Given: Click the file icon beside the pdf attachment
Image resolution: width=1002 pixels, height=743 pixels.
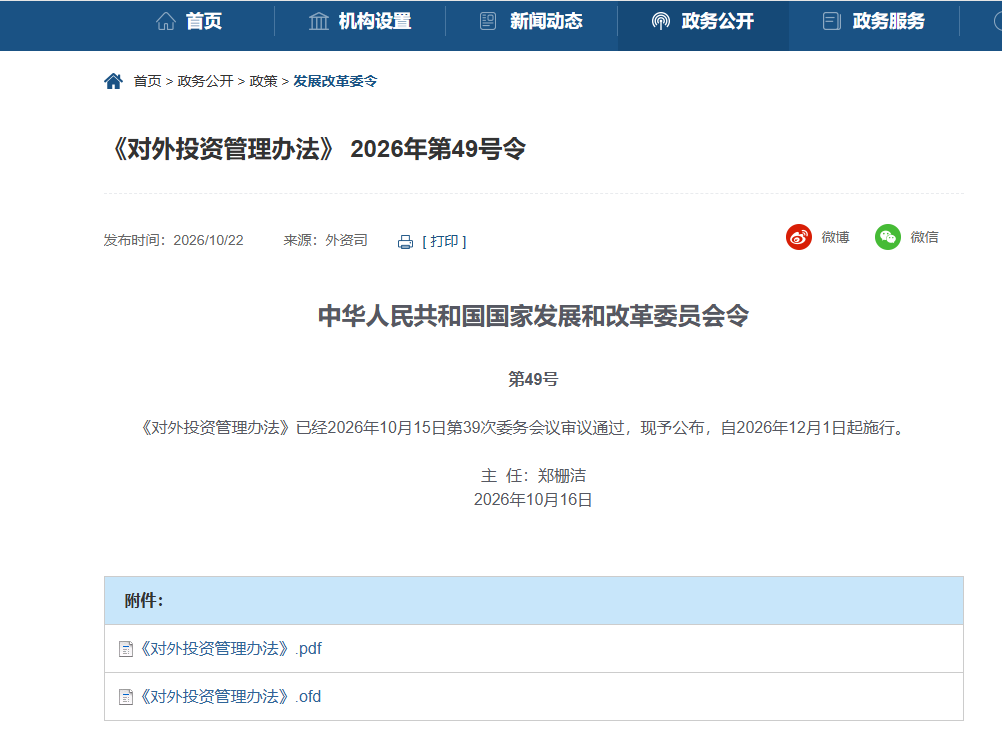Looking at the screenshot, I should 126,649.
